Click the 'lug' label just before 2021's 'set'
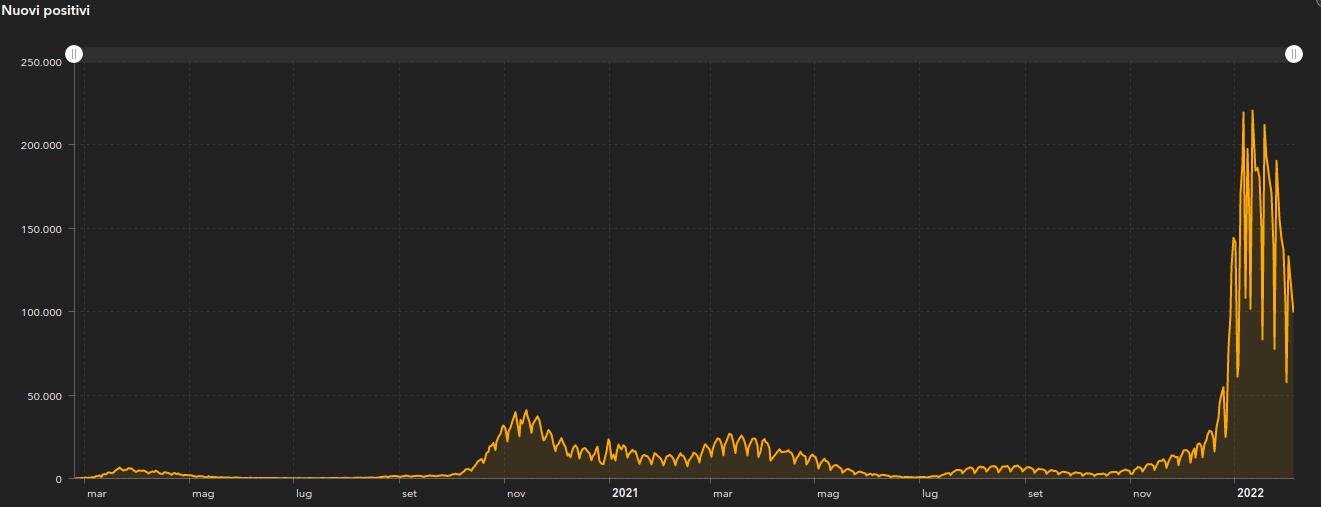Screen dimensions: 1321x507 coord(930,493)
